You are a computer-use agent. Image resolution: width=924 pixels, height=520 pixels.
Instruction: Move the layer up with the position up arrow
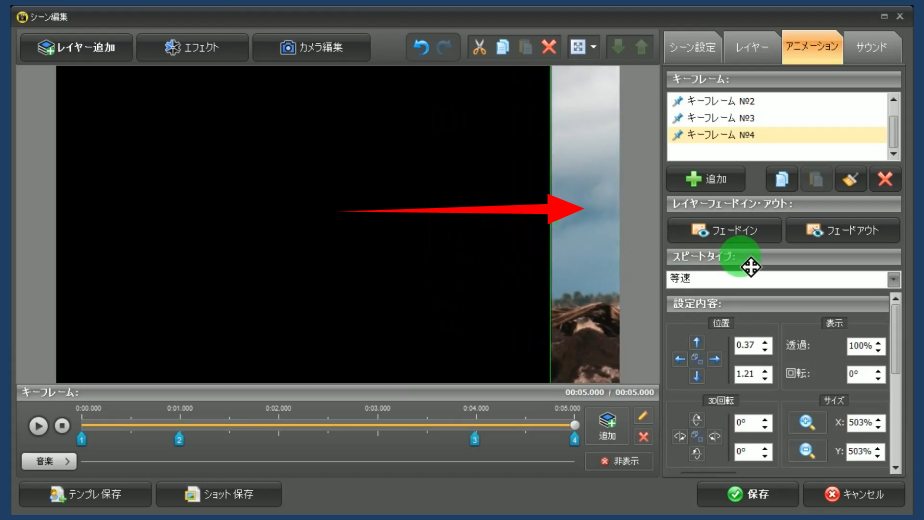point(697,342)
